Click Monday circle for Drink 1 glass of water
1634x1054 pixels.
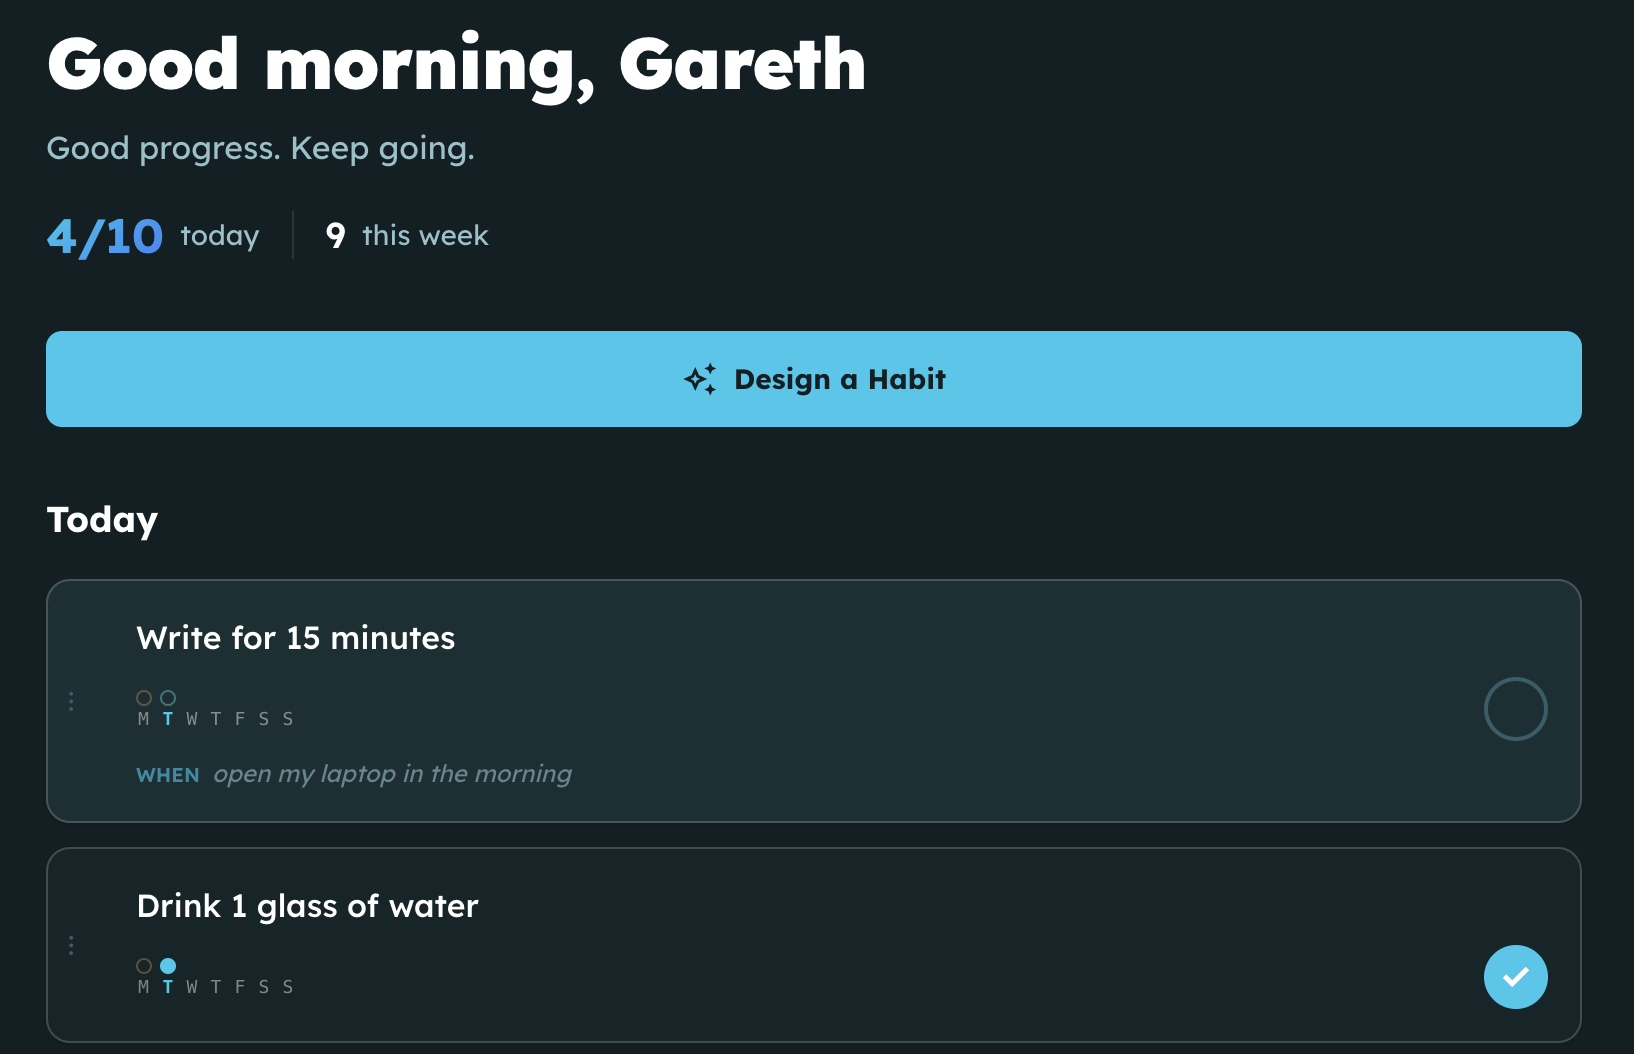coord(144,966)
